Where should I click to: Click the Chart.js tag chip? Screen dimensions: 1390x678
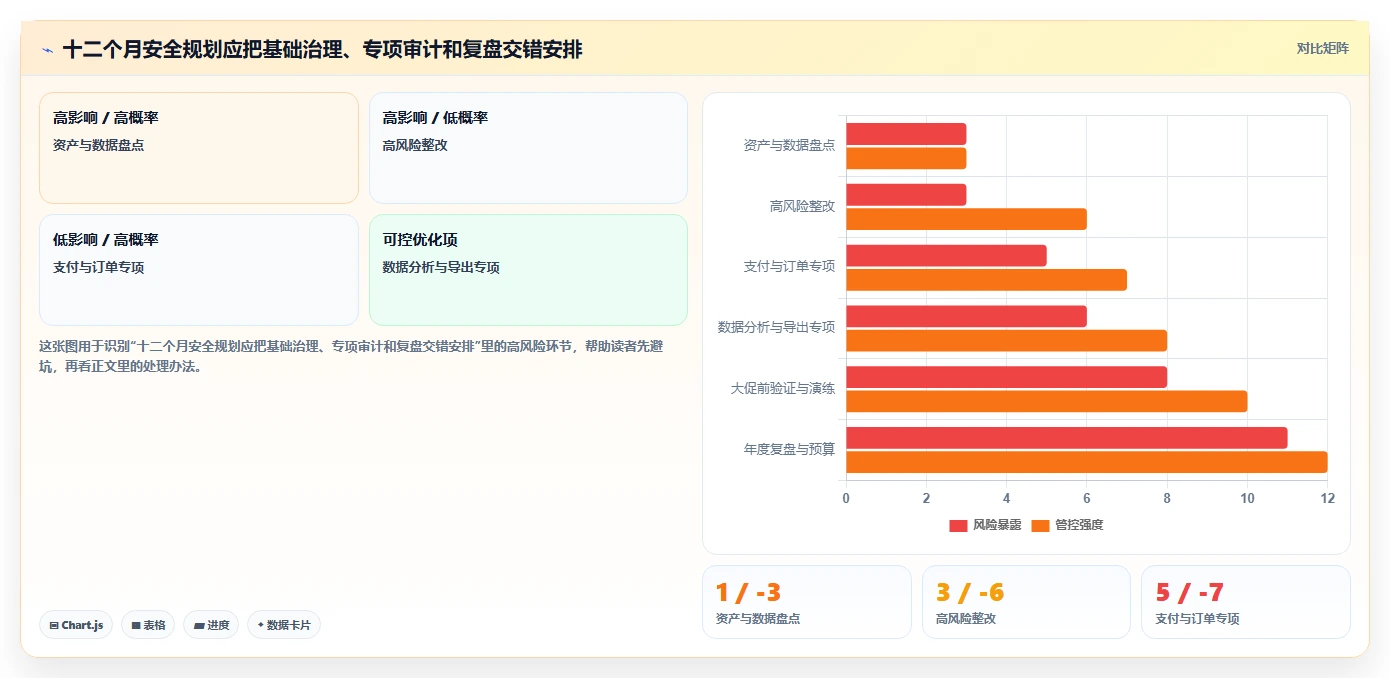76,625
